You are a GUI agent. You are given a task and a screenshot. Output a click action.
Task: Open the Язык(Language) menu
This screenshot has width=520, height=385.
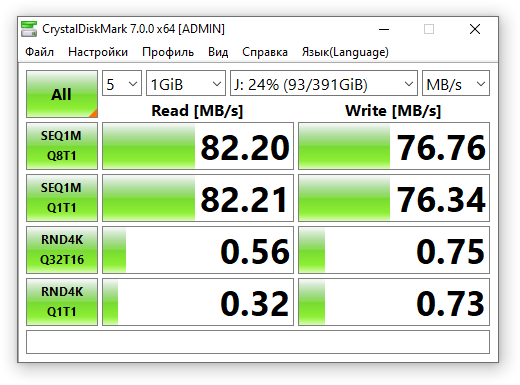pyautogui.click(x=345, y=52)
